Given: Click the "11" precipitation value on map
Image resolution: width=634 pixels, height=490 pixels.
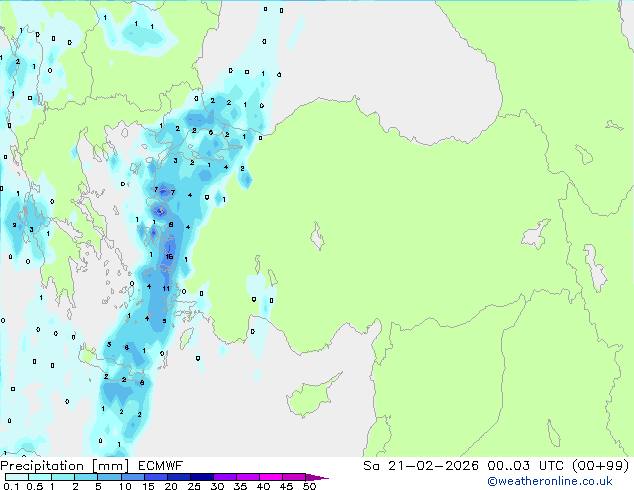Looking at the screenshot, I should tap(166, 288).
